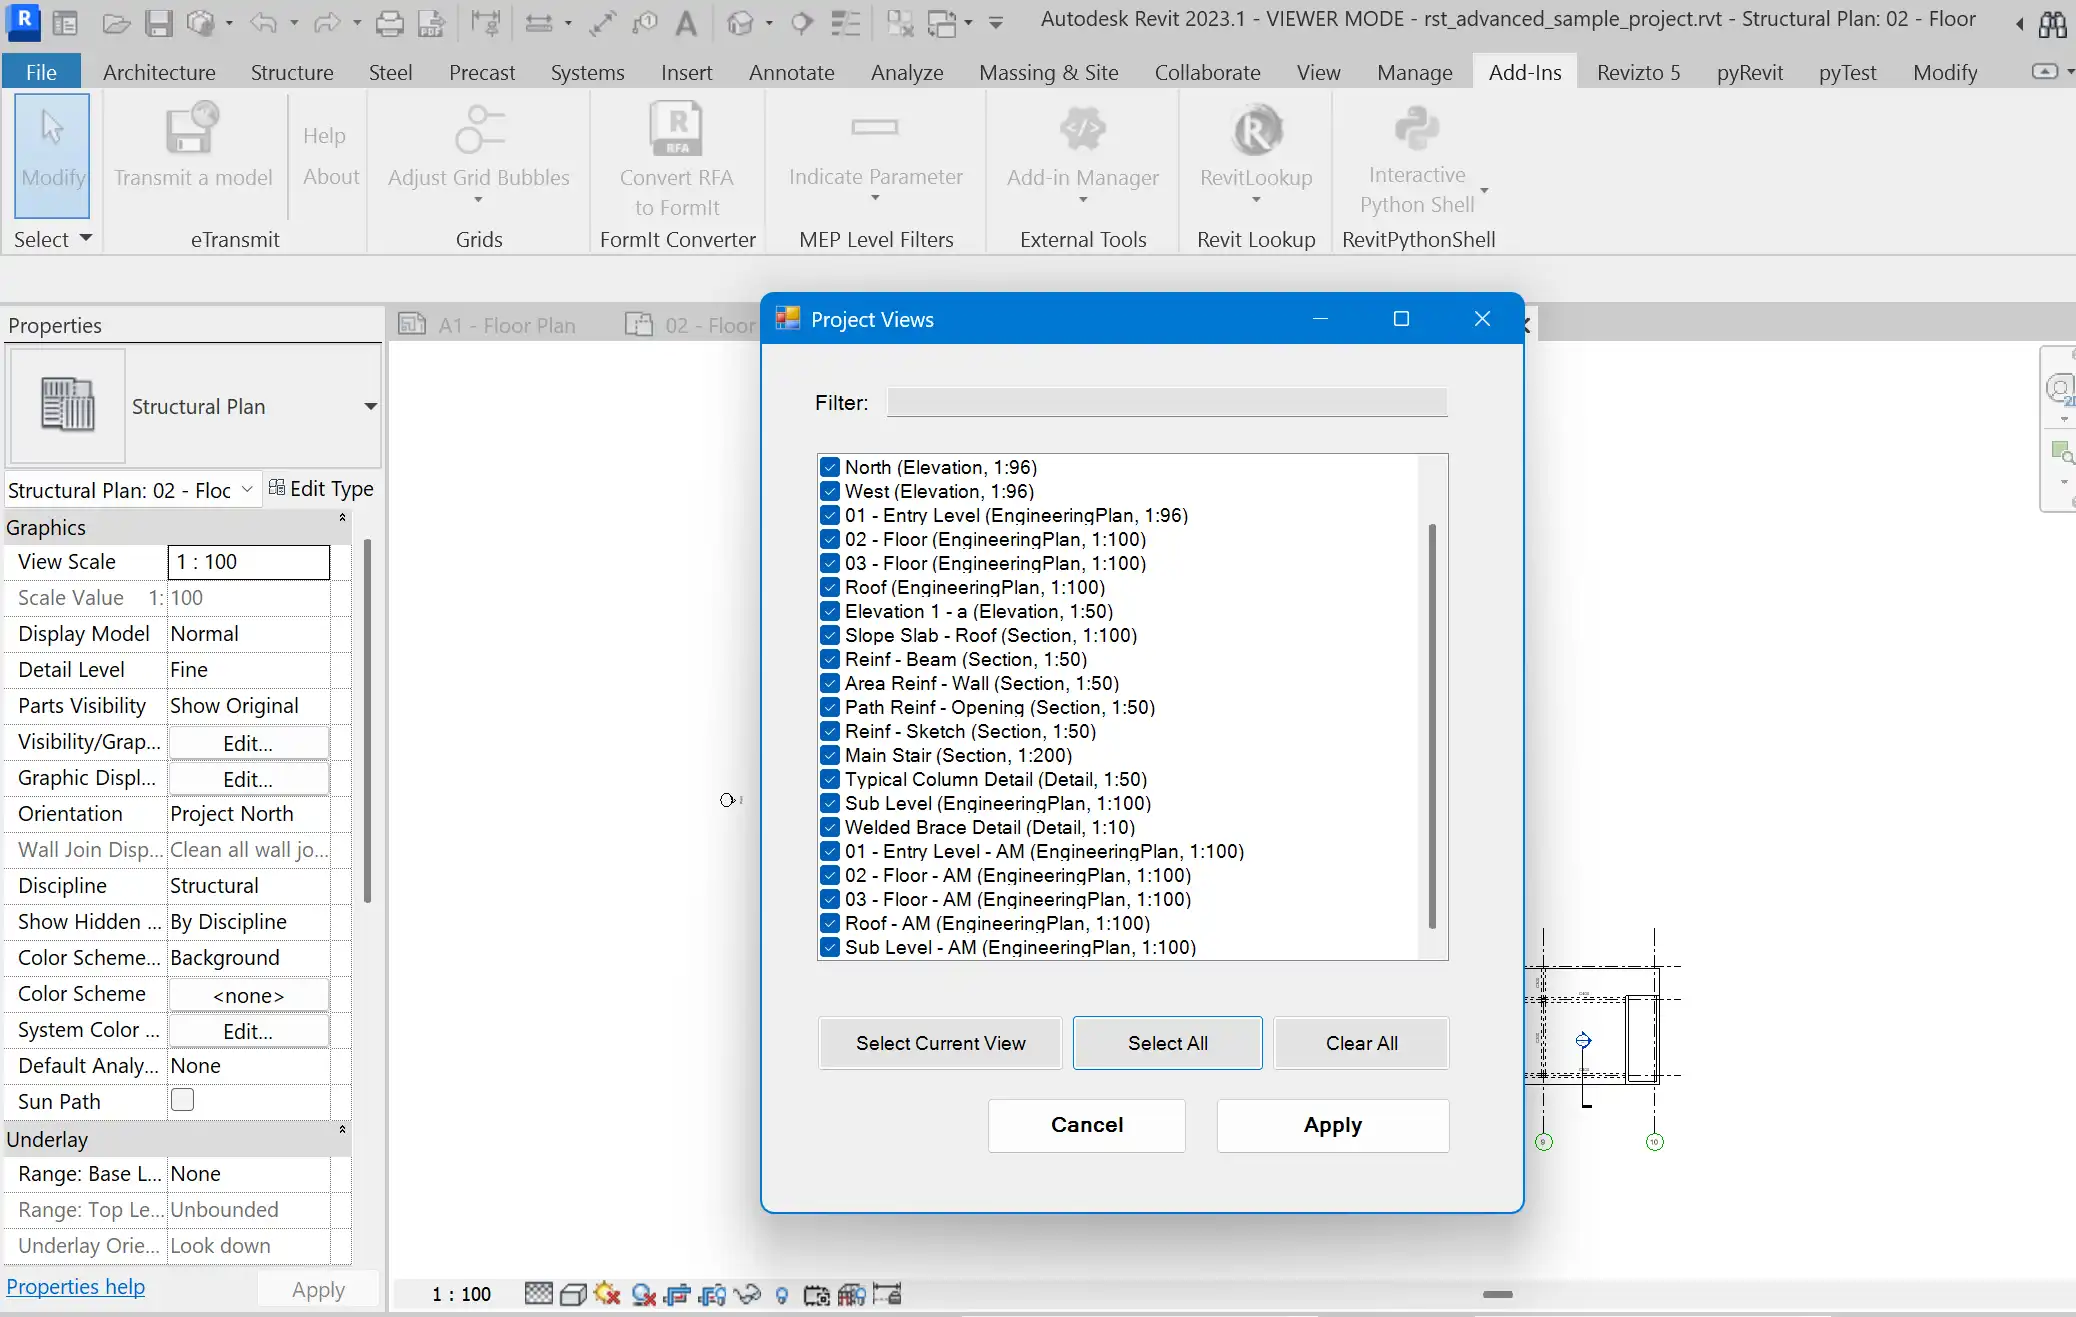Click the Add-in Manager icon
This screenshot has height=1317, width=2076.
pos(1083,129)
